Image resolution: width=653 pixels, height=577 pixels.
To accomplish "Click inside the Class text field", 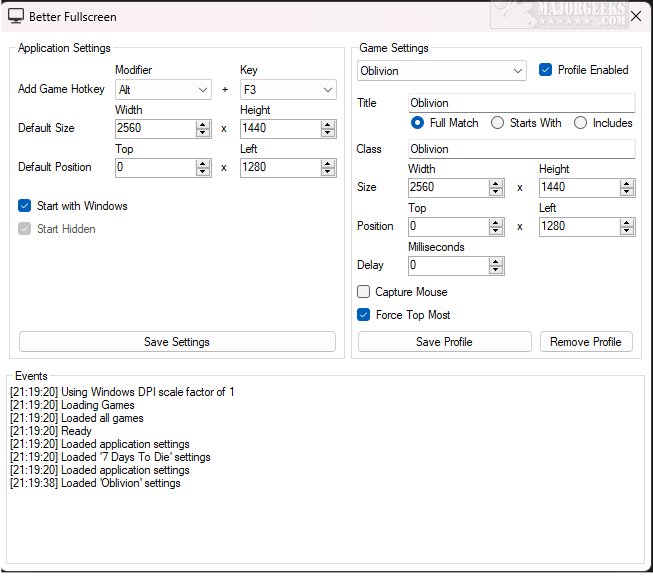I will tap(521, 149).
